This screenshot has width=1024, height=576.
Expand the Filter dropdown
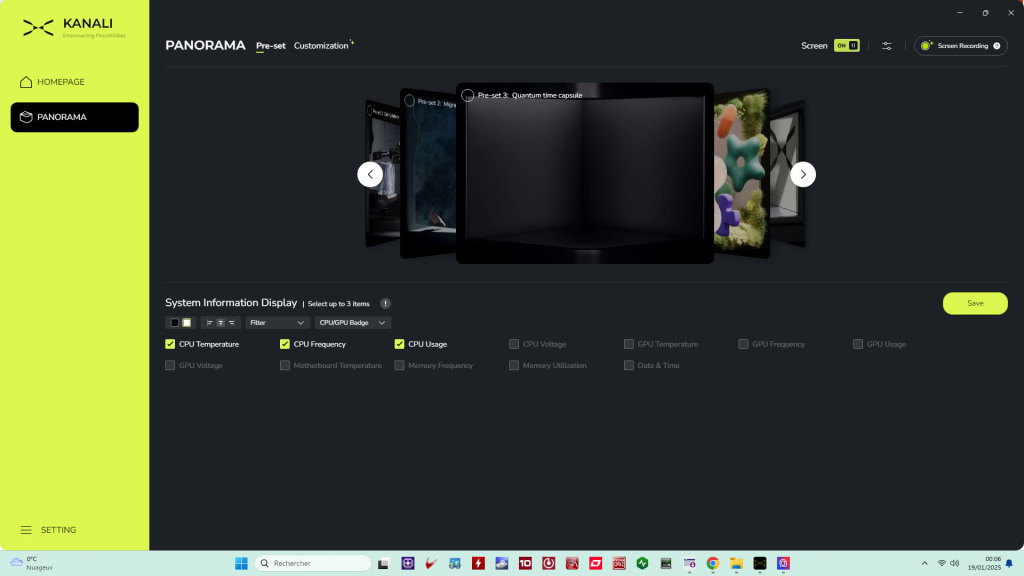277,323
